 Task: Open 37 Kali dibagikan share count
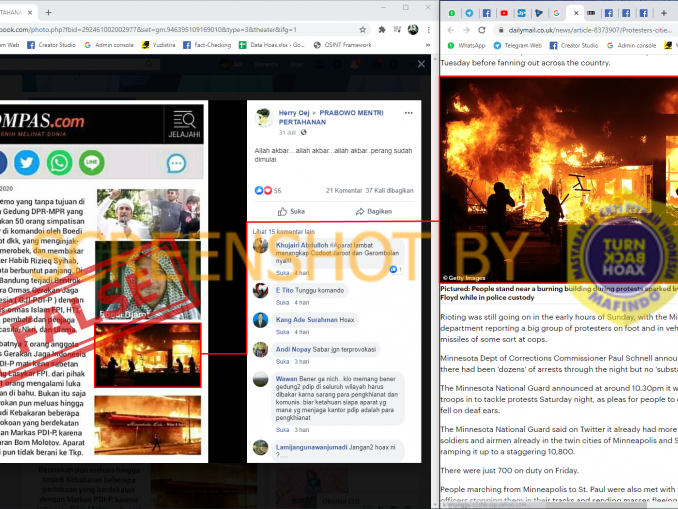coord(389,190)
